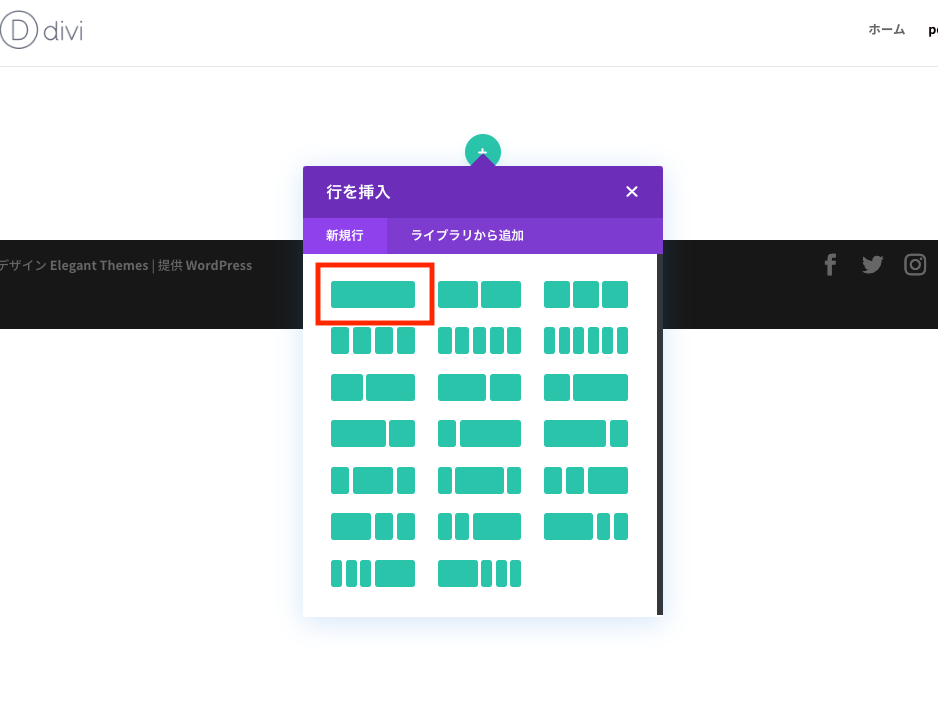Switch to the ライブラリから追加 tab
938x719 pixels.
465,235
